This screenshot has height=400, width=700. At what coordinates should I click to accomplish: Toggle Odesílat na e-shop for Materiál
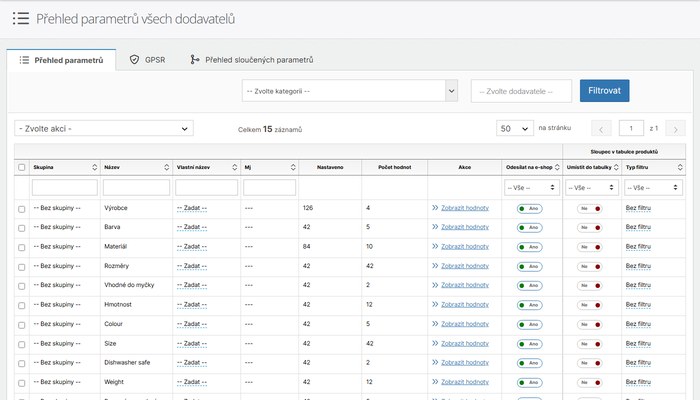pyautogui.click(x=529, y=247)
